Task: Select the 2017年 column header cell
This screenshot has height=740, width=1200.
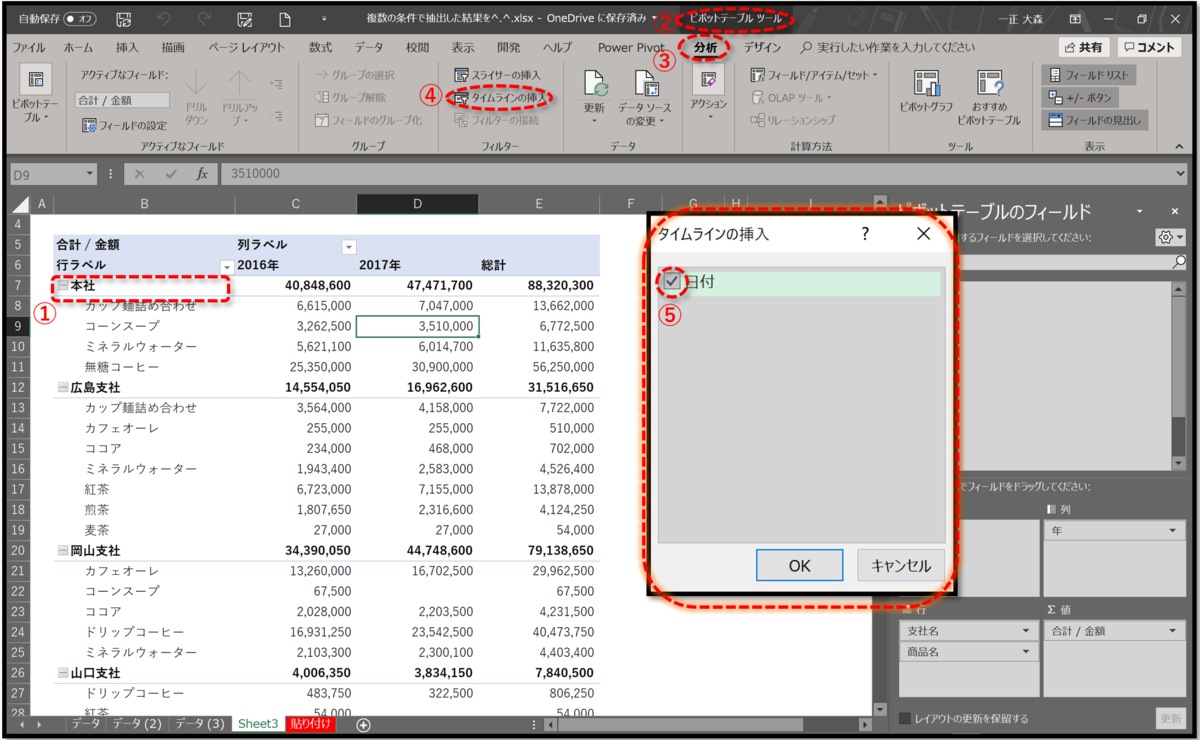Action: [417, 265]
